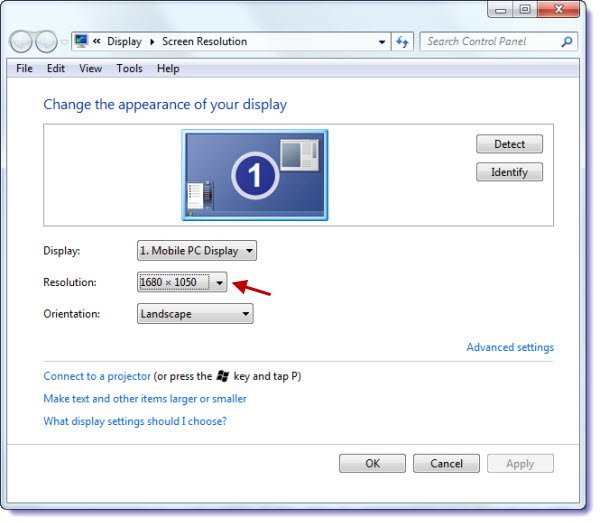Click the OK button
Screen dimensions: 600x523
coord(372,464)
